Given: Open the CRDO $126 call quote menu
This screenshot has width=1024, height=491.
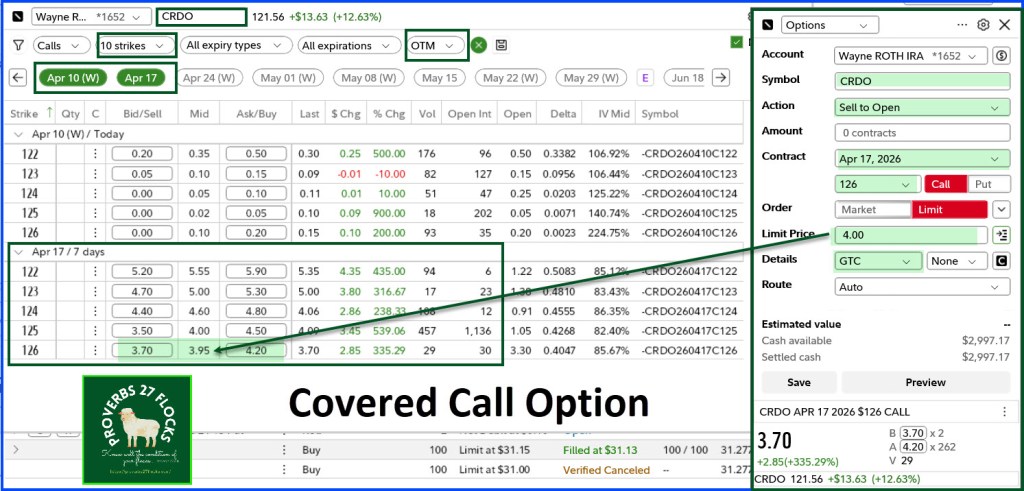Looking at the screenshot, I should [1003, 411].
